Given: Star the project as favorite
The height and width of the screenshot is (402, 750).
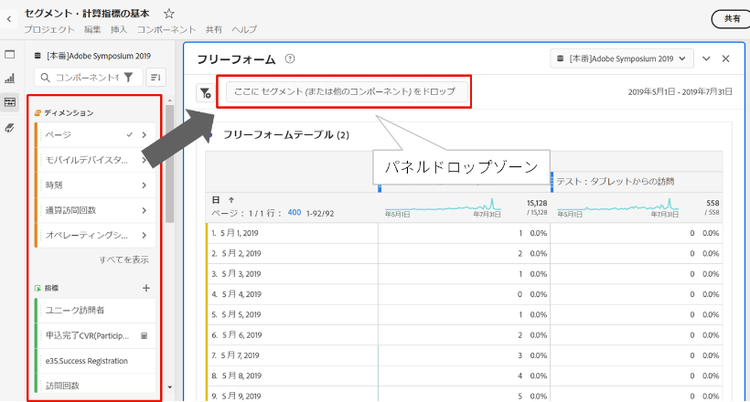Looking at the screenshot, I should click(169, 14).
